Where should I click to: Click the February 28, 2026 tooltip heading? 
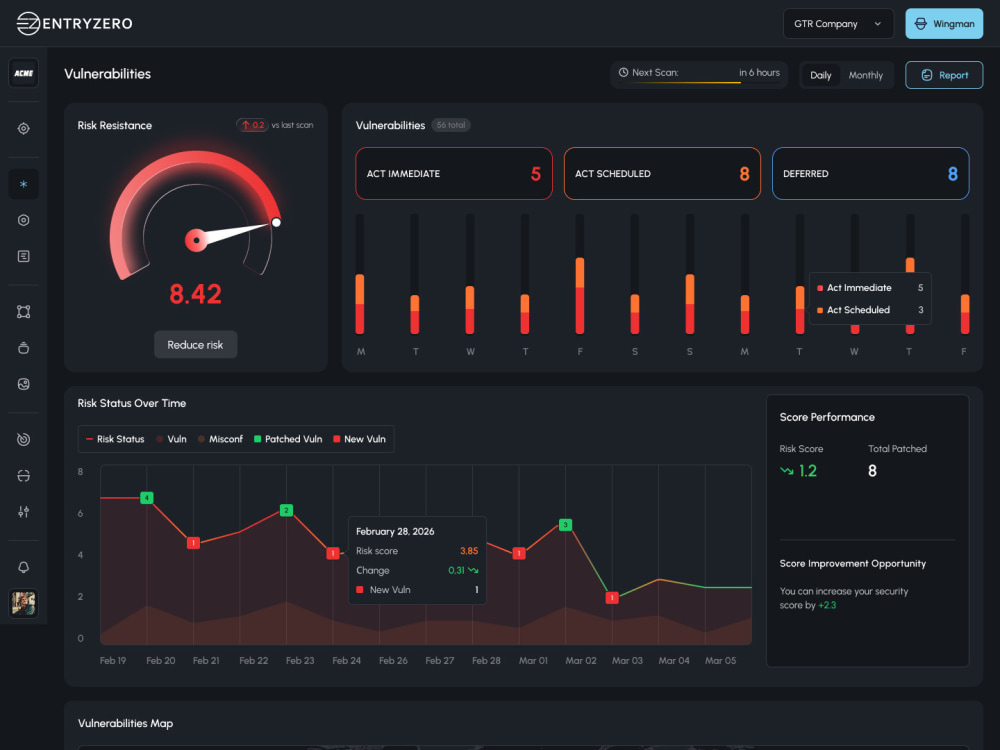(395, 531)
